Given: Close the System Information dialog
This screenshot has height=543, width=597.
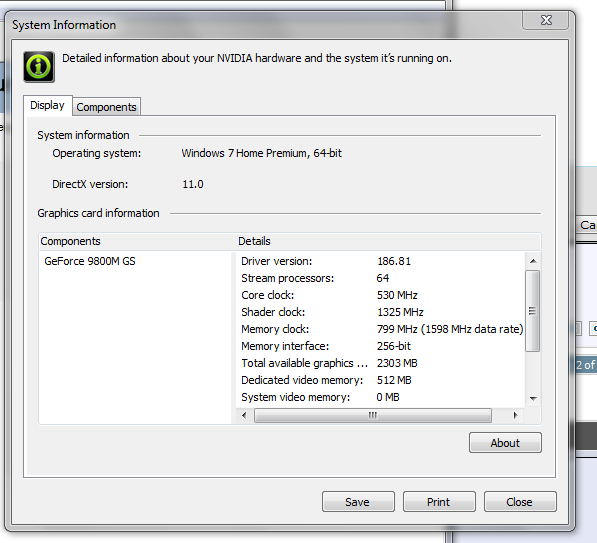Looking at the screenshot, I should tap(520, 502).
